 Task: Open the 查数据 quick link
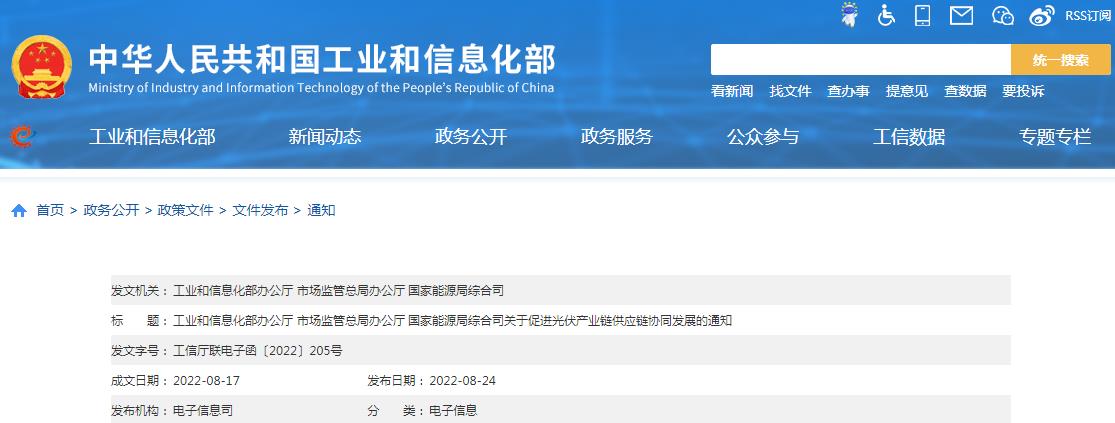965,91
